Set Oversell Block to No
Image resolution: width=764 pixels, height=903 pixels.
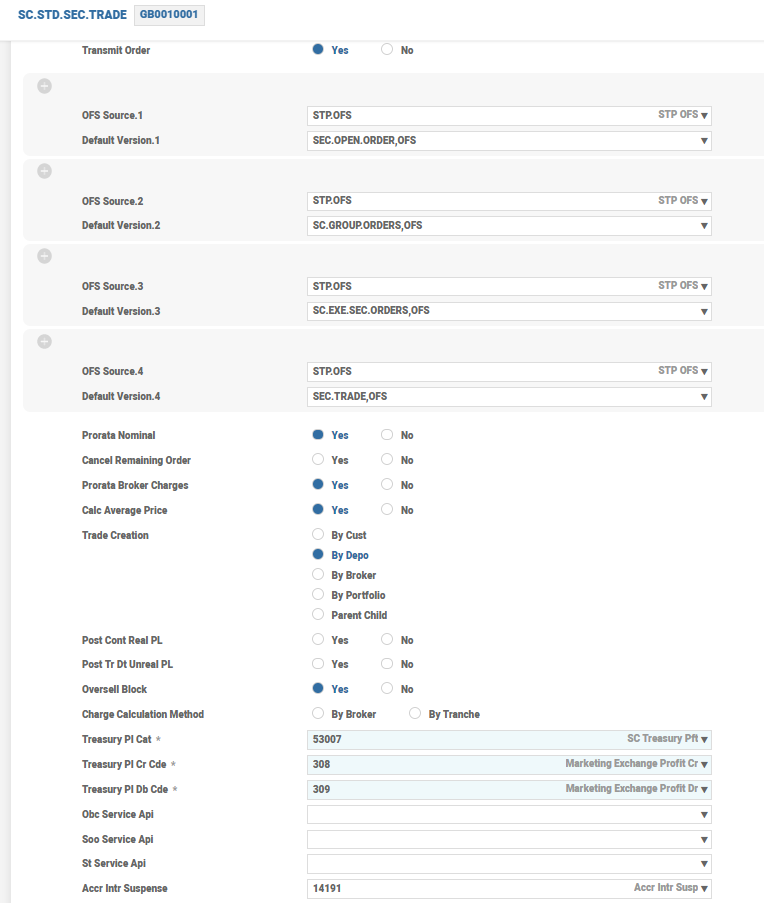387,689
